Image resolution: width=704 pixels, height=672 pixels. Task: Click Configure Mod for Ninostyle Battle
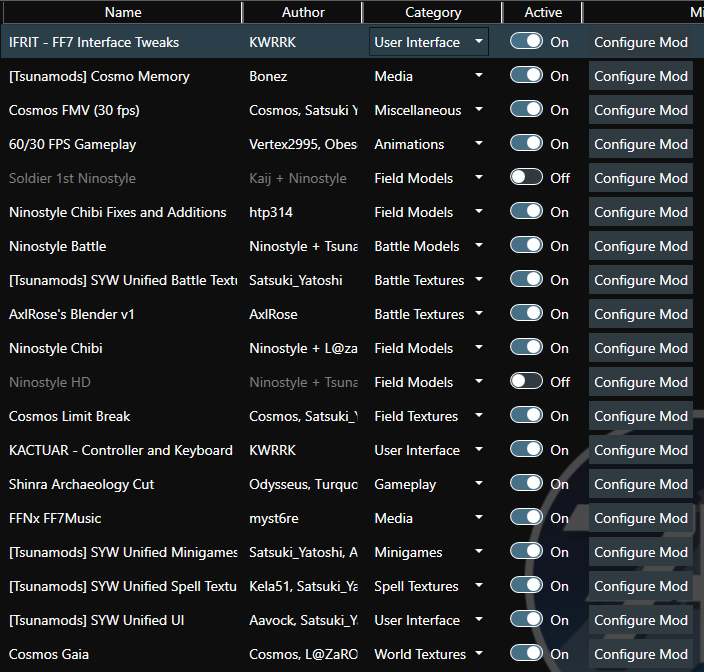coord(640,246)
